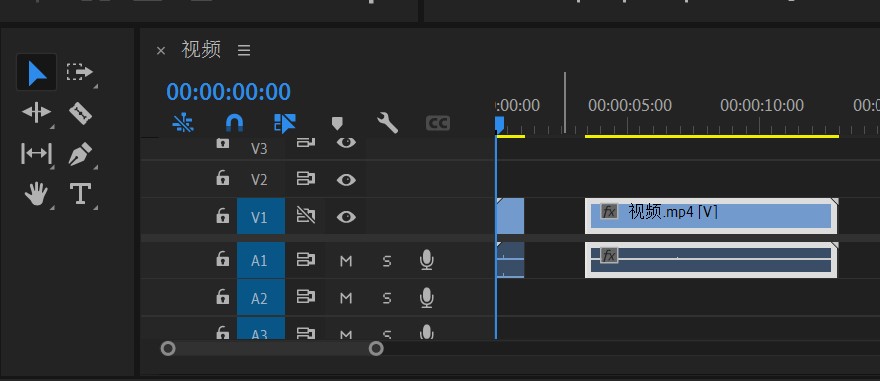880x381 pixels.
Task: Close the 视频 sequence tab
Action: click(x=161, y=51)
